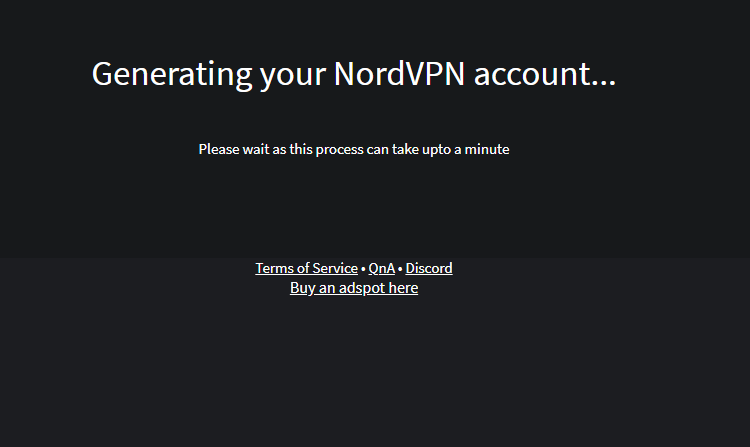The height and width of the screenshot is (447, 750).
Task: Open the QnA link
Action: (x=381, y=268)
